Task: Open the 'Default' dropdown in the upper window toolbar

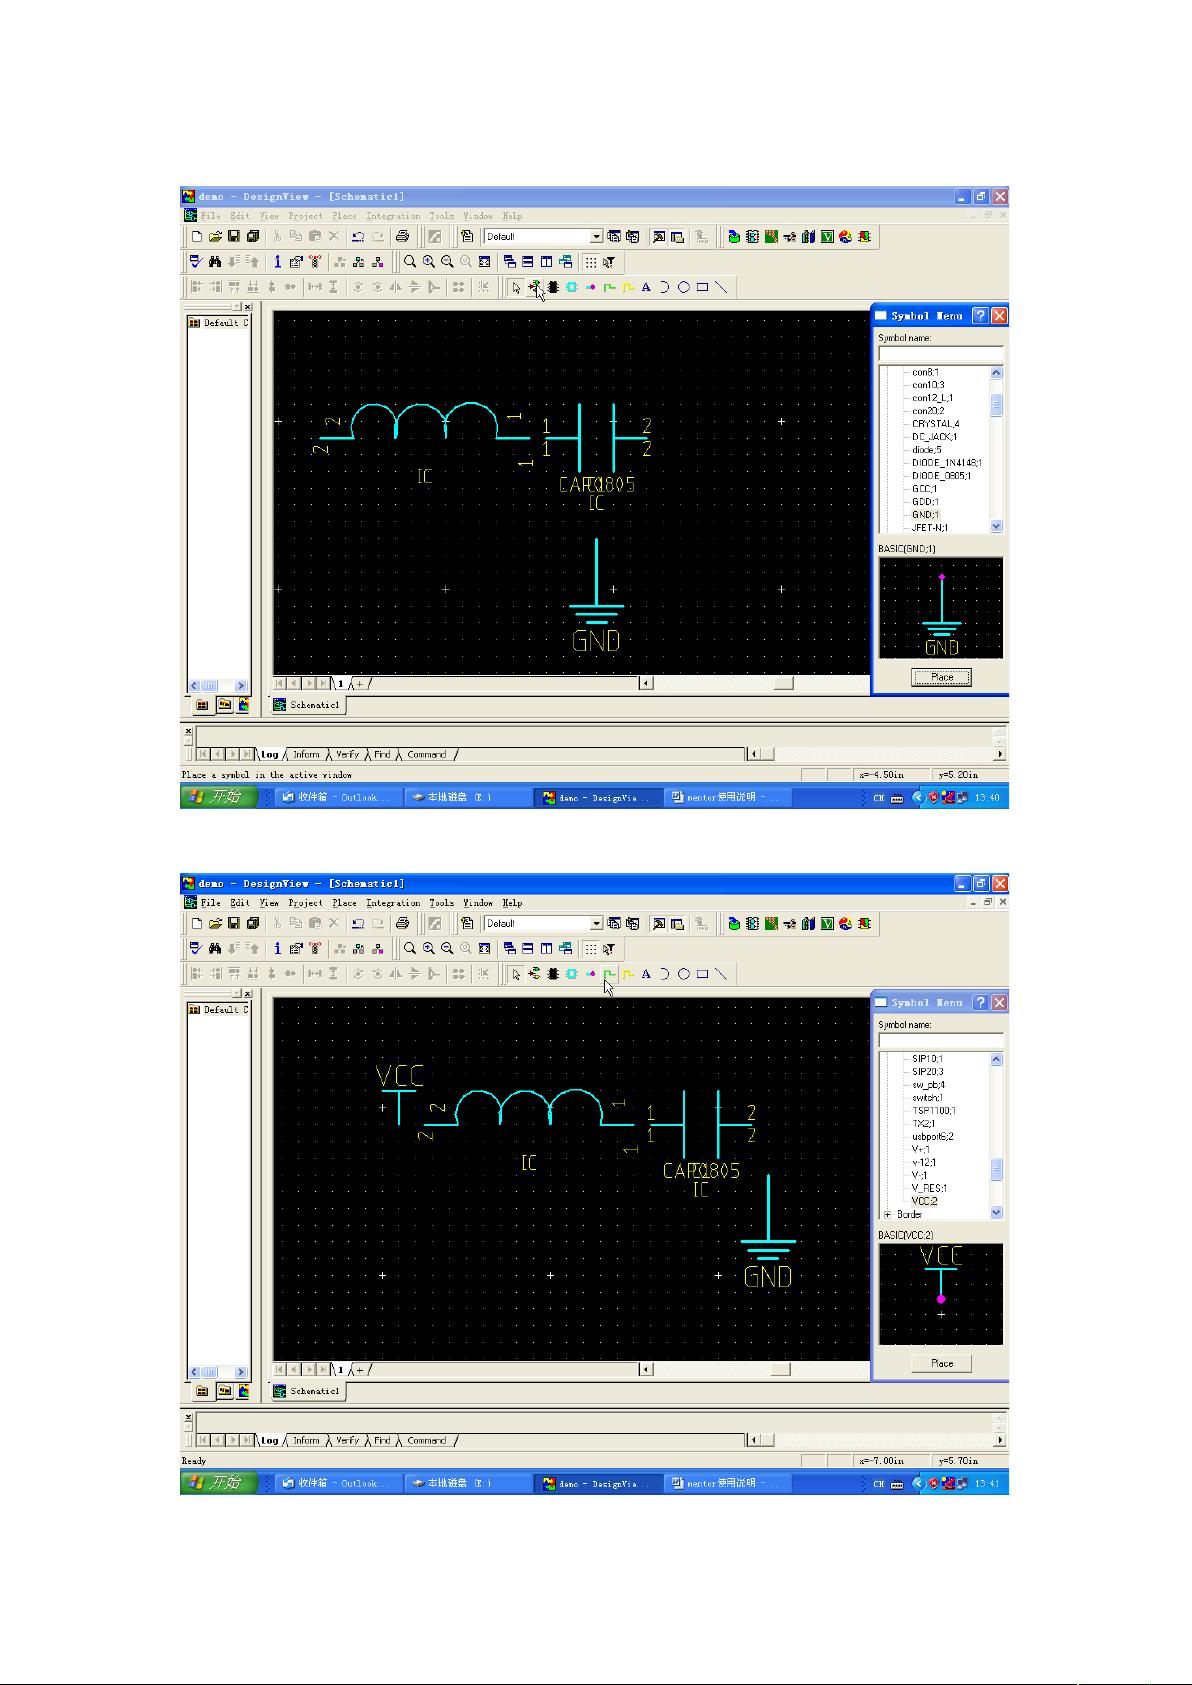Action: point(596,237)
